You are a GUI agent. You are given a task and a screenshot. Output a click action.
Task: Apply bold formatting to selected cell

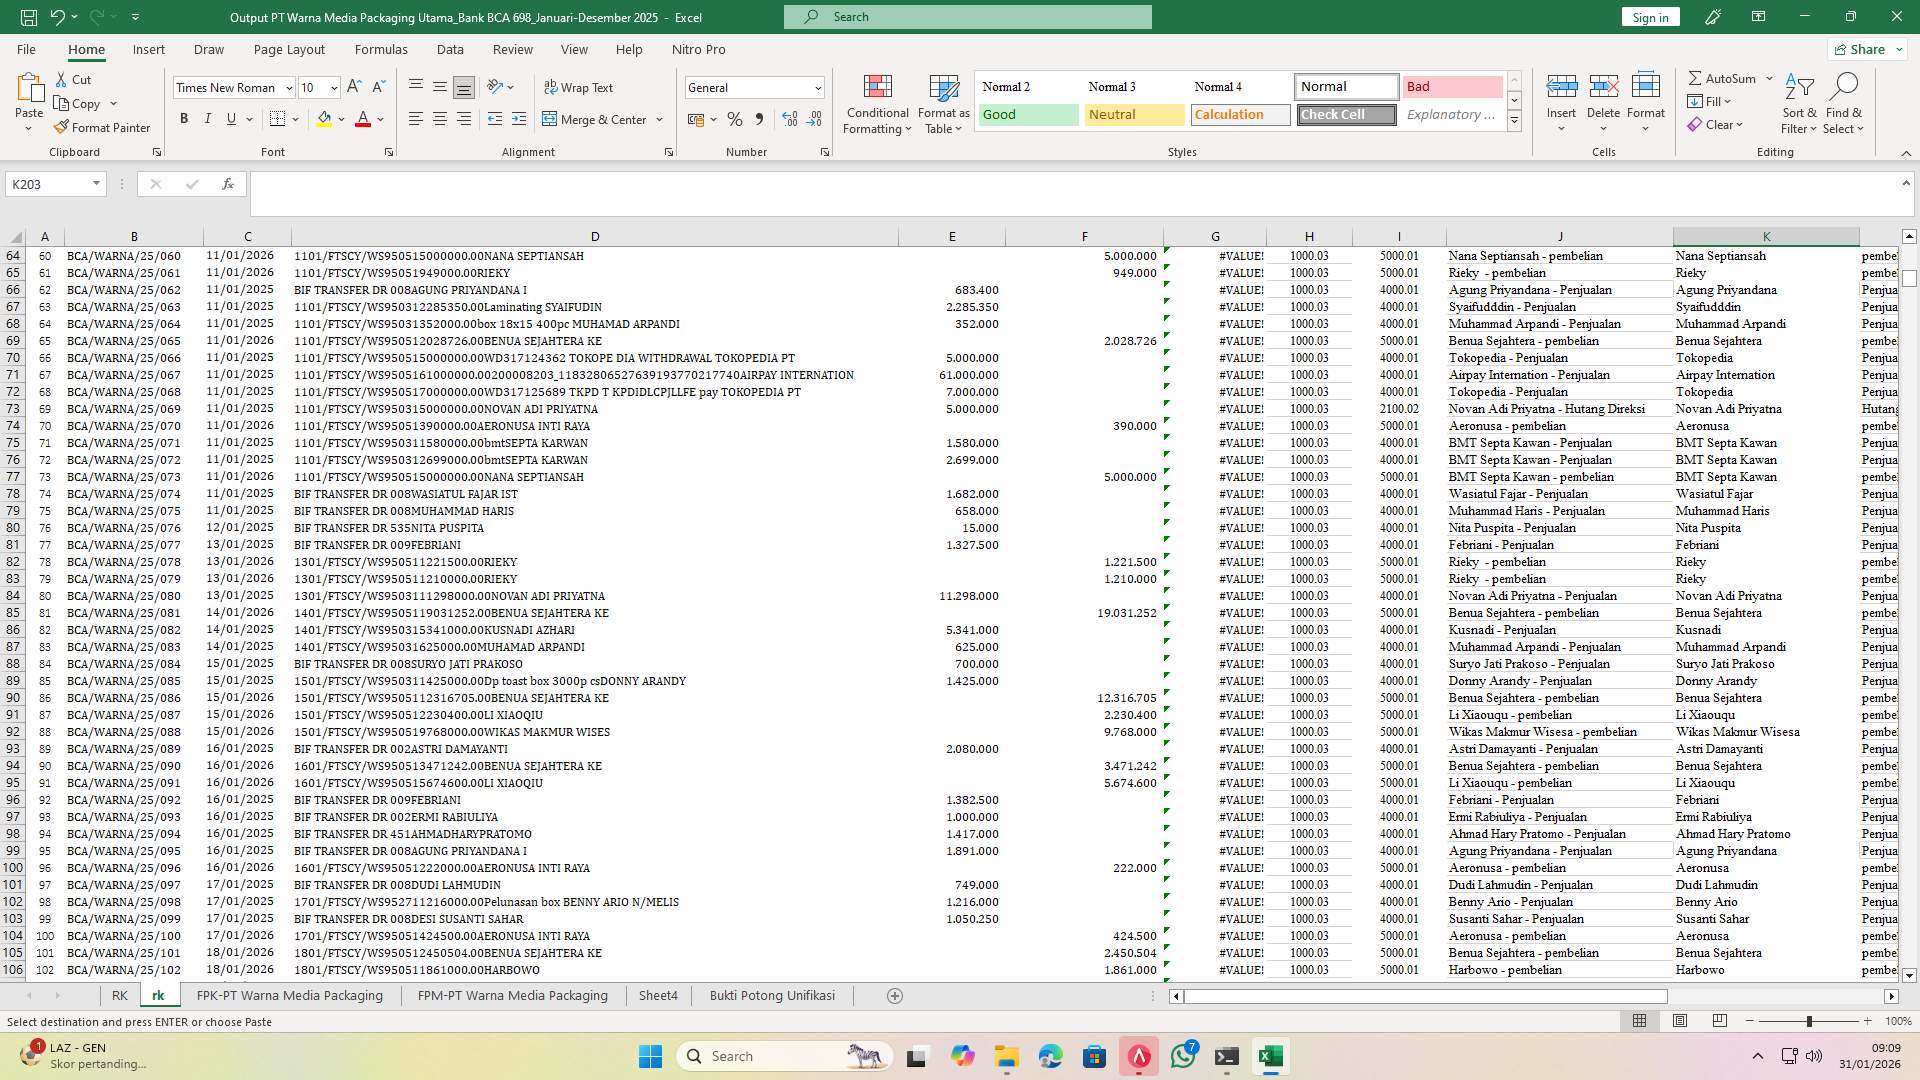point(184,118)
